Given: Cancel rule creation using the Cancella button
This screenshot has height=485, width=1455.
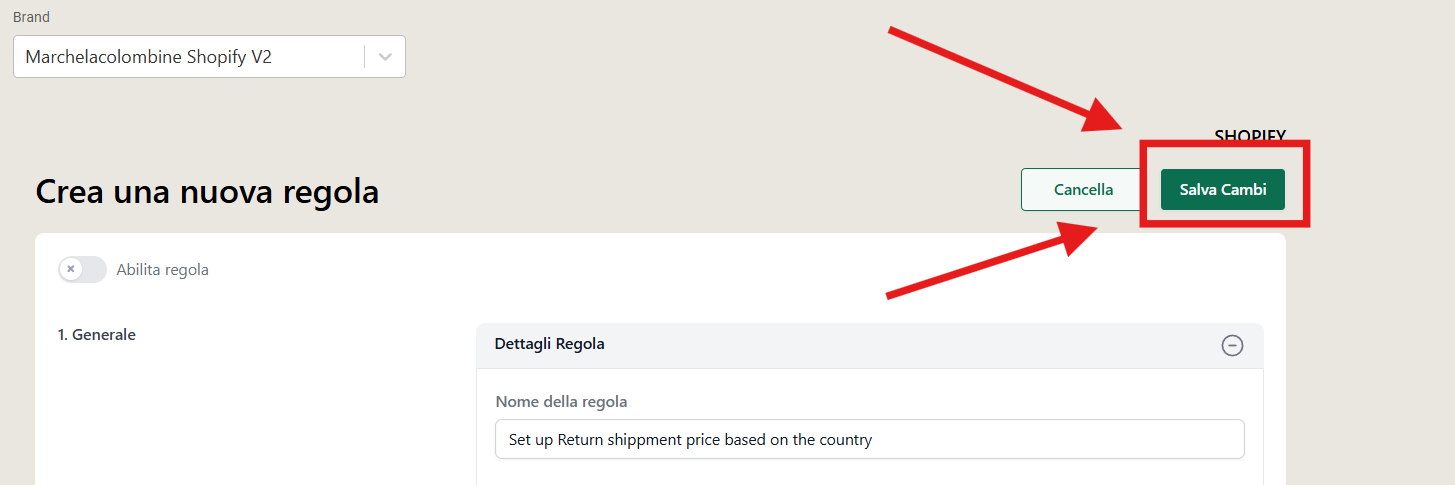Looking at the screenshot, I should 1083,189.
